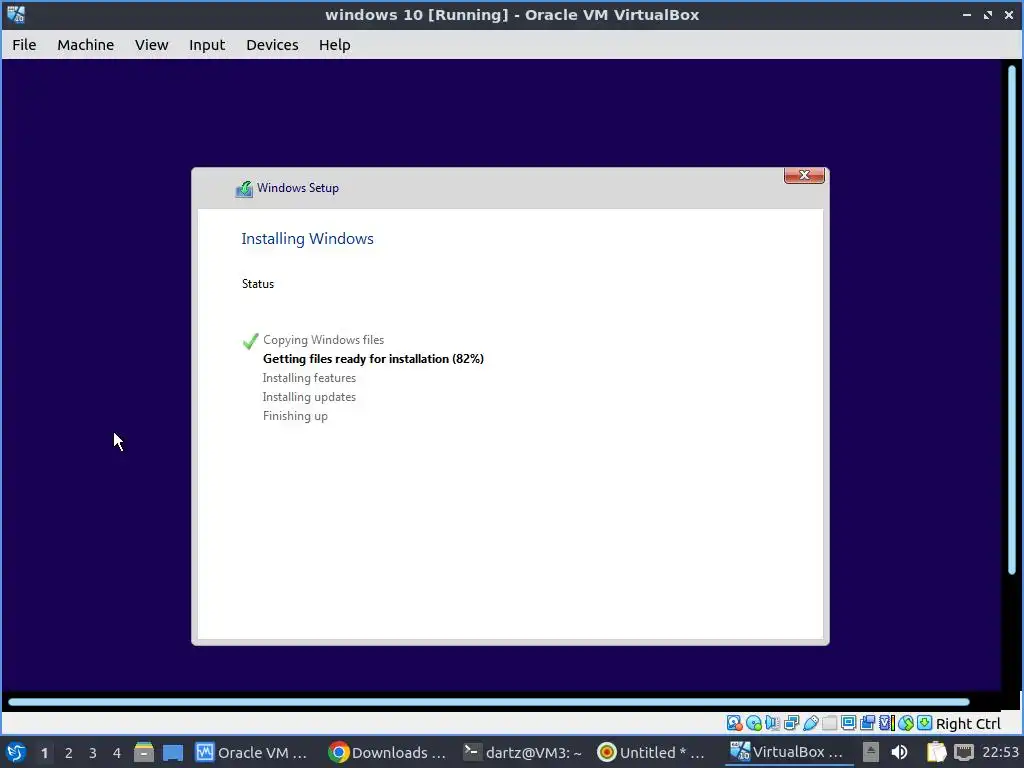
Task: Switch to the Oracle VM taskbar window
Action: [251, 752]
